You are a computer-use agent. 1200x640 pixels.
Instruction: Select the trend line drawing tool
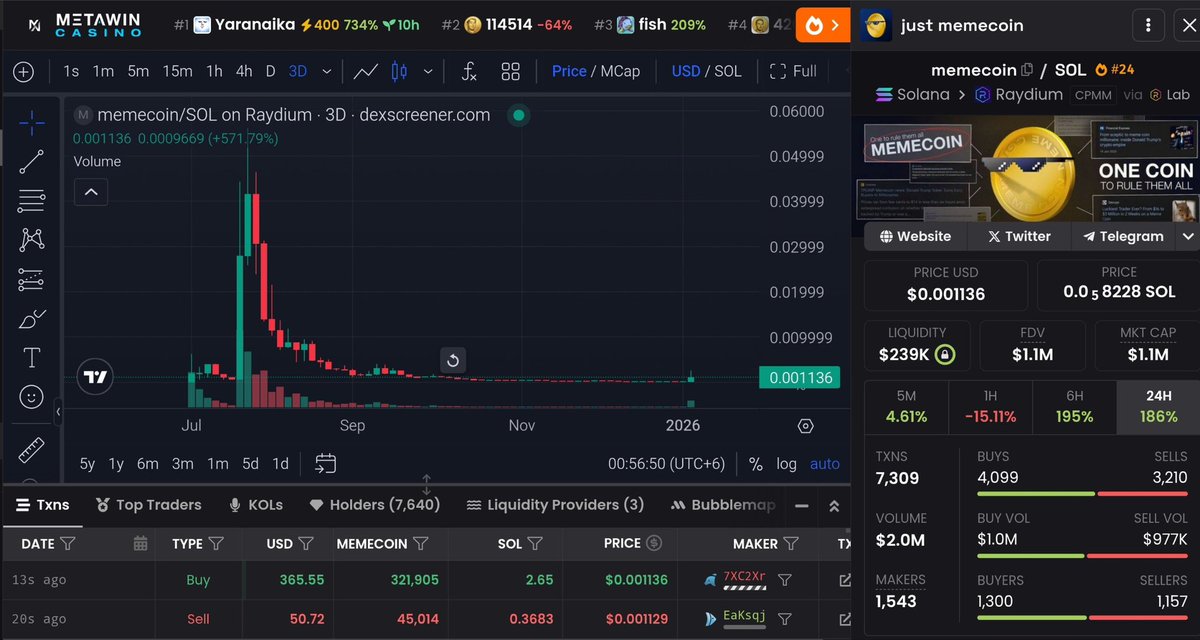coord(31,161)
